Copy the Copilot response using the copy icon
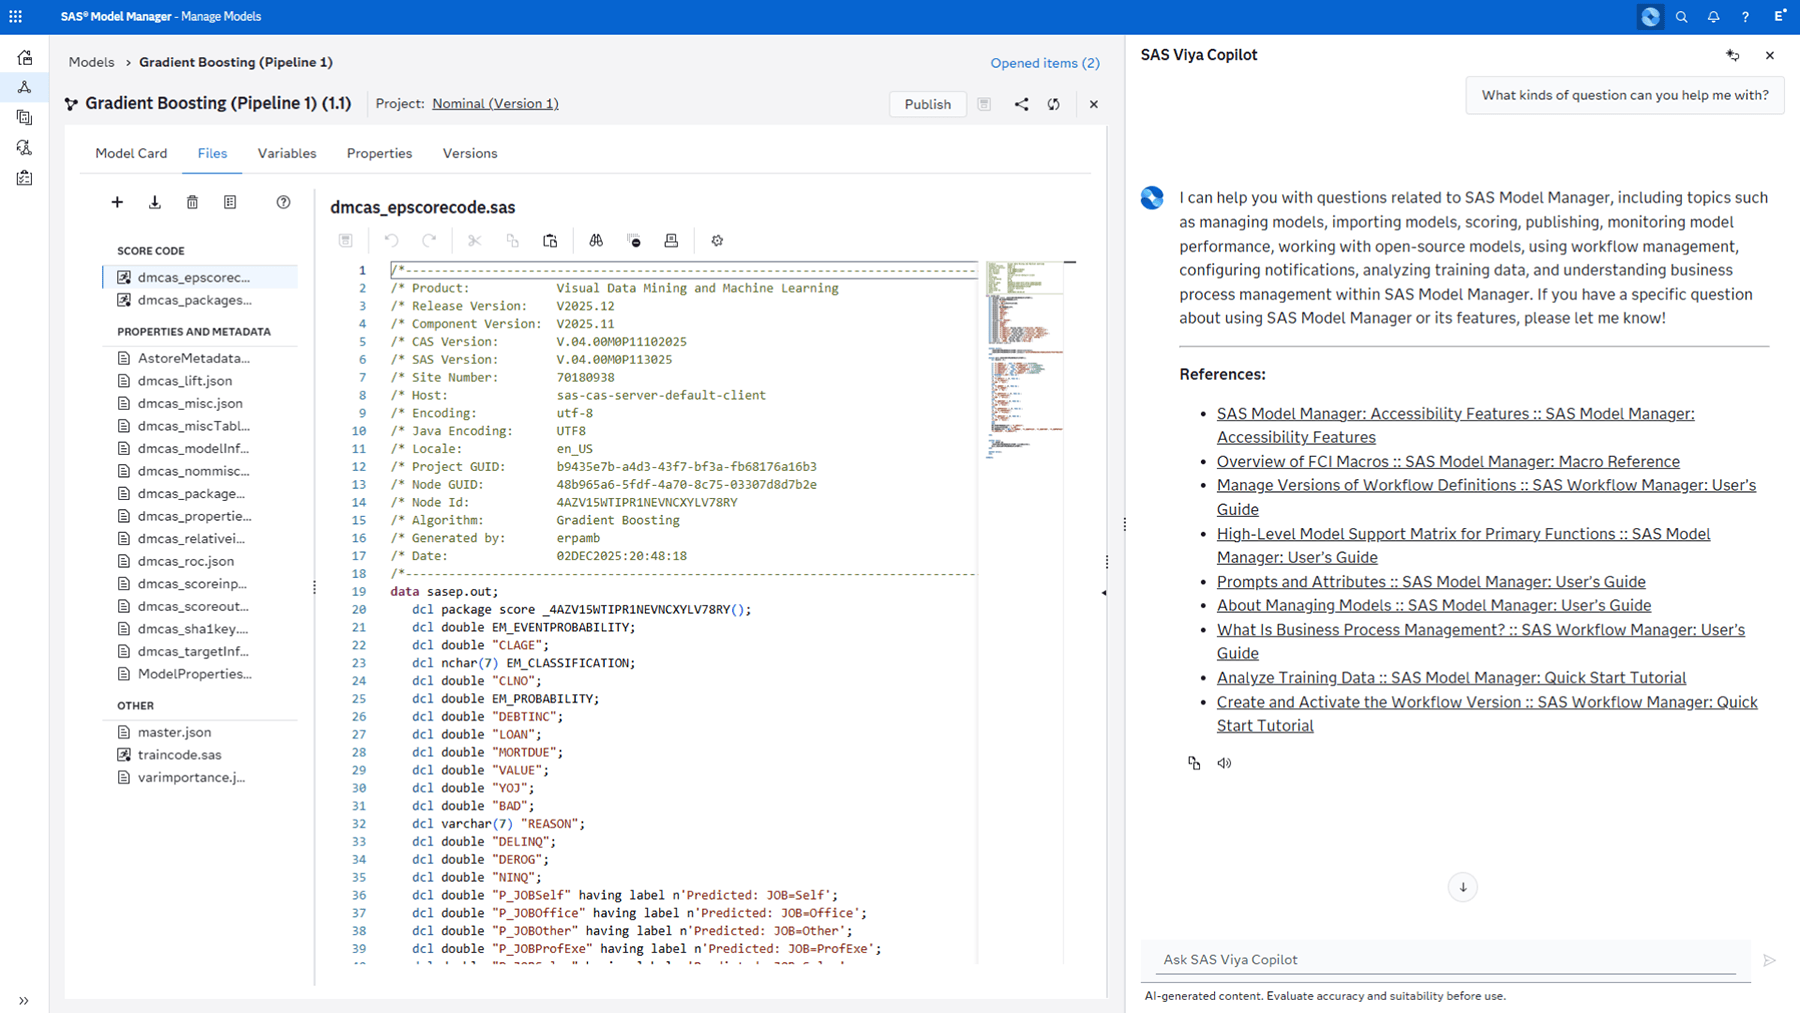This screenshot has width=1800, height=1013. click(x=1194, y=762)
